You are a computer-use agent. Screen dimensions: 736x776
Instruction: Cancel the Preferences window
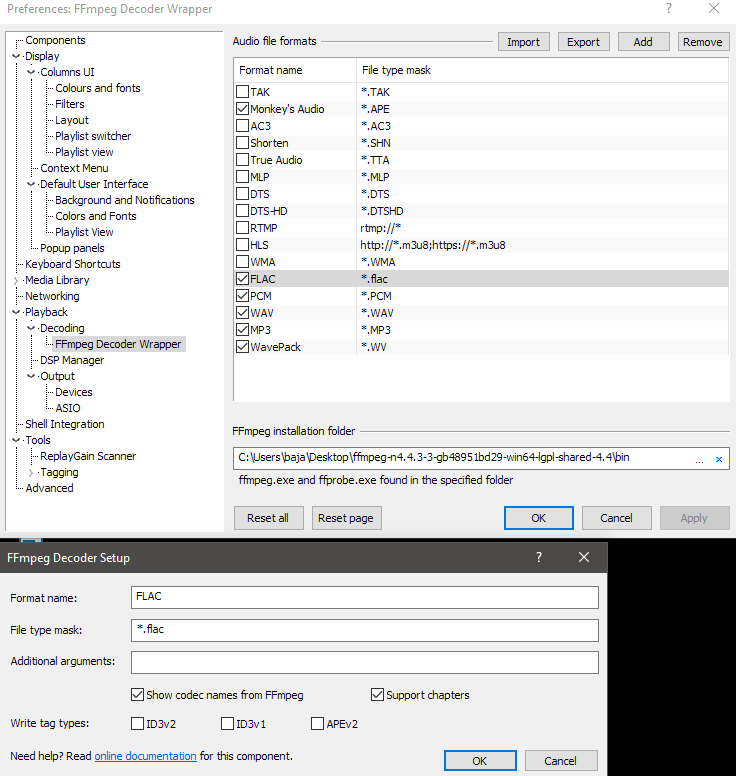tap(616, 518)
